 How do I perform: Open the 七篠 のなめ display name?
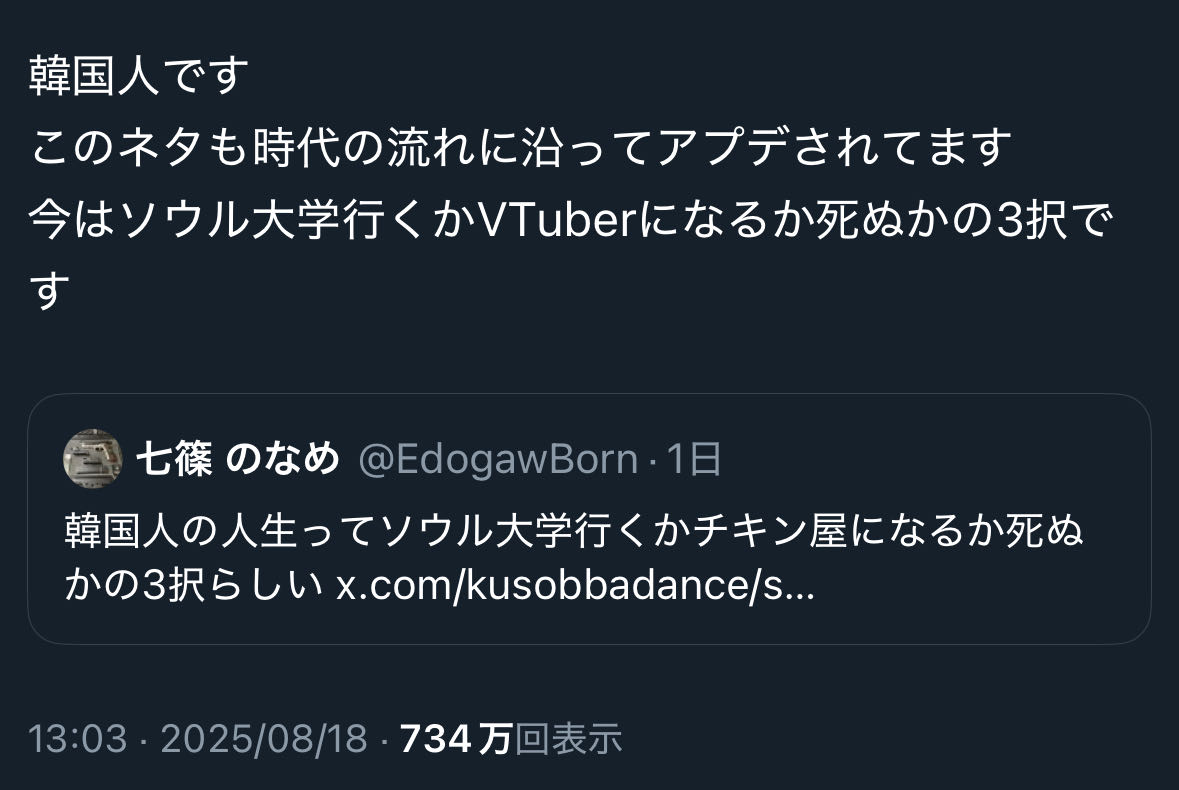click(x=237, y=459)
